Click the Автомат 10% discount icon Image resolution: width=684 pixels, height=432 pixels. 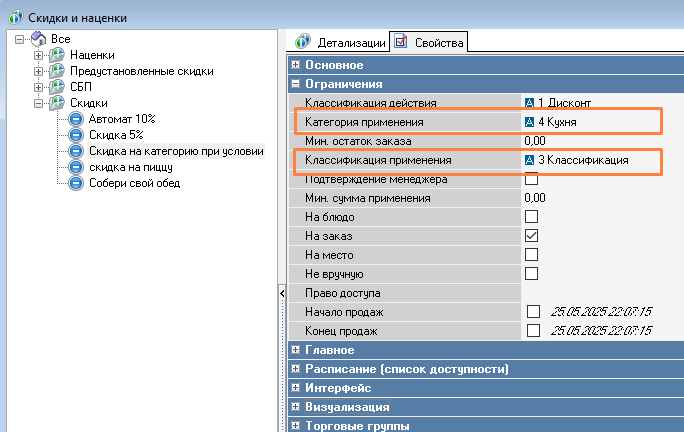point(76,119)
